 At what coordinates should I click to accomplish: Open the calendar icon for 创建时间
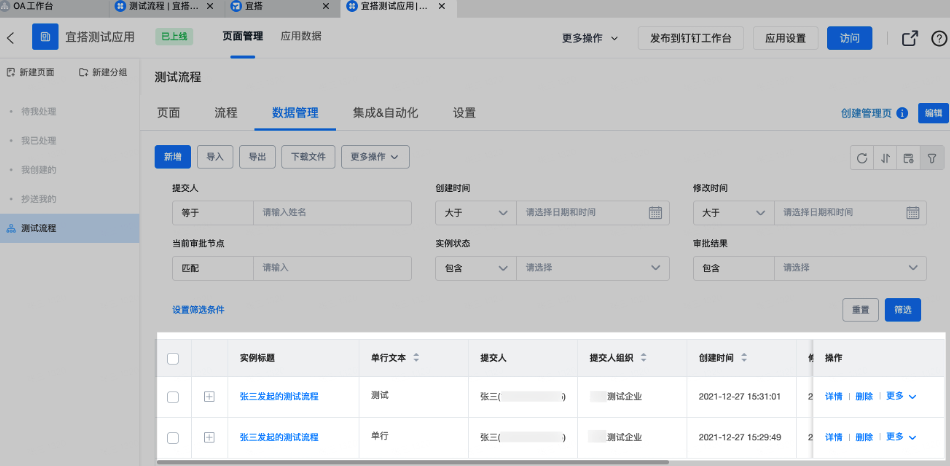(x=656, y=213)
